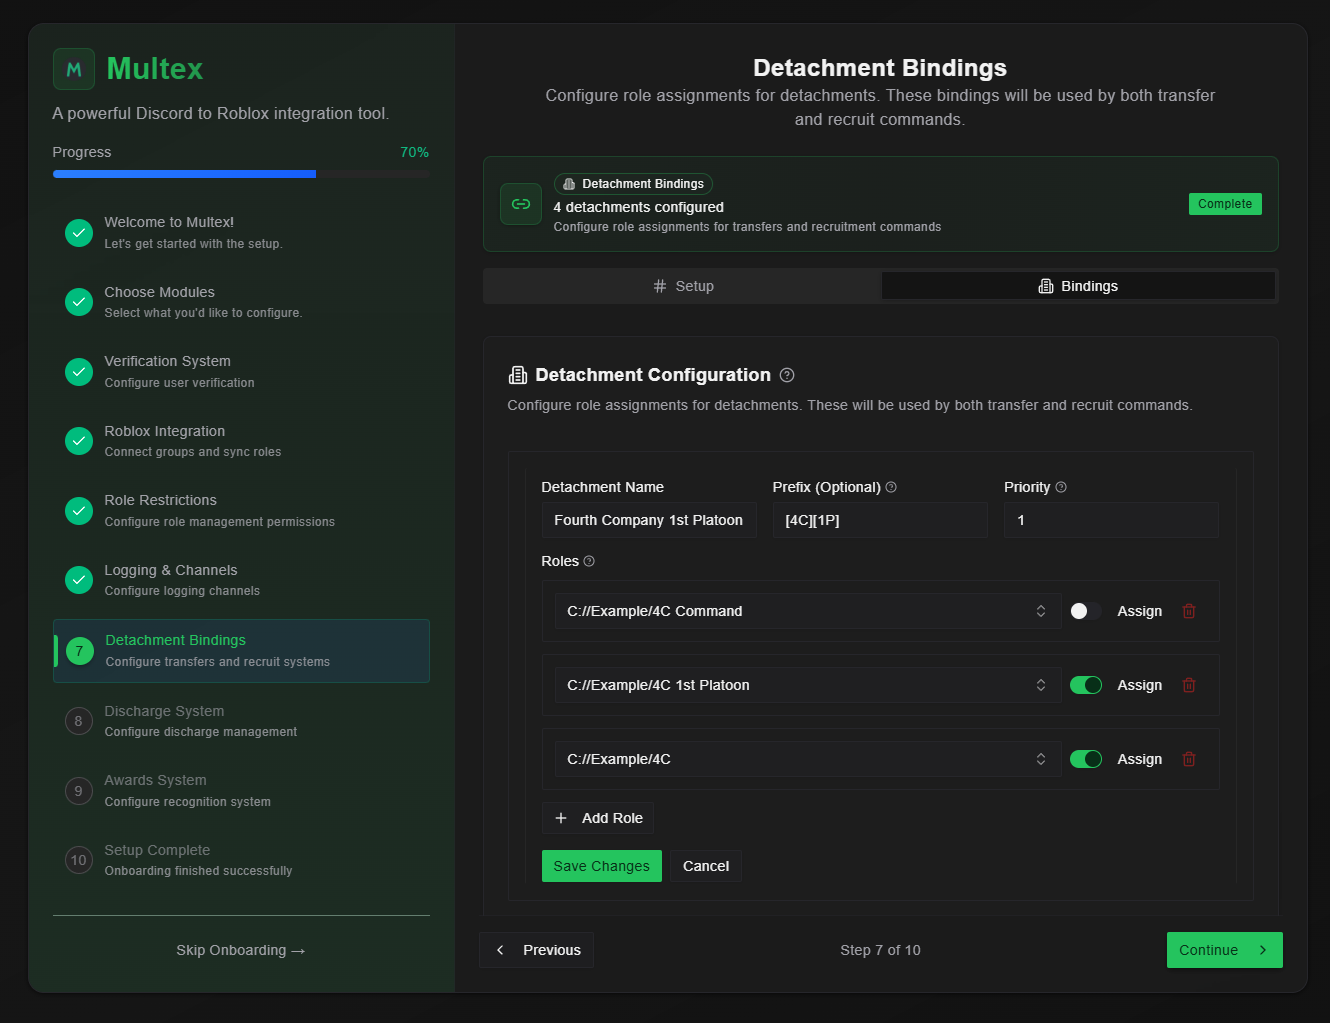Click the Save Changes button

coord(602,866)
